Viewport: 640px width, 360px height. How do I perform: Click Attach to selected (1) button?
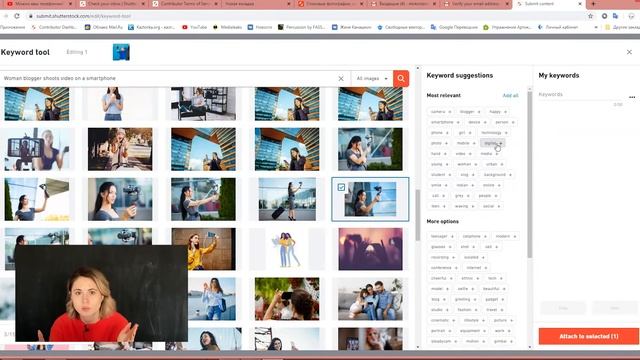[x=589, y=336]
